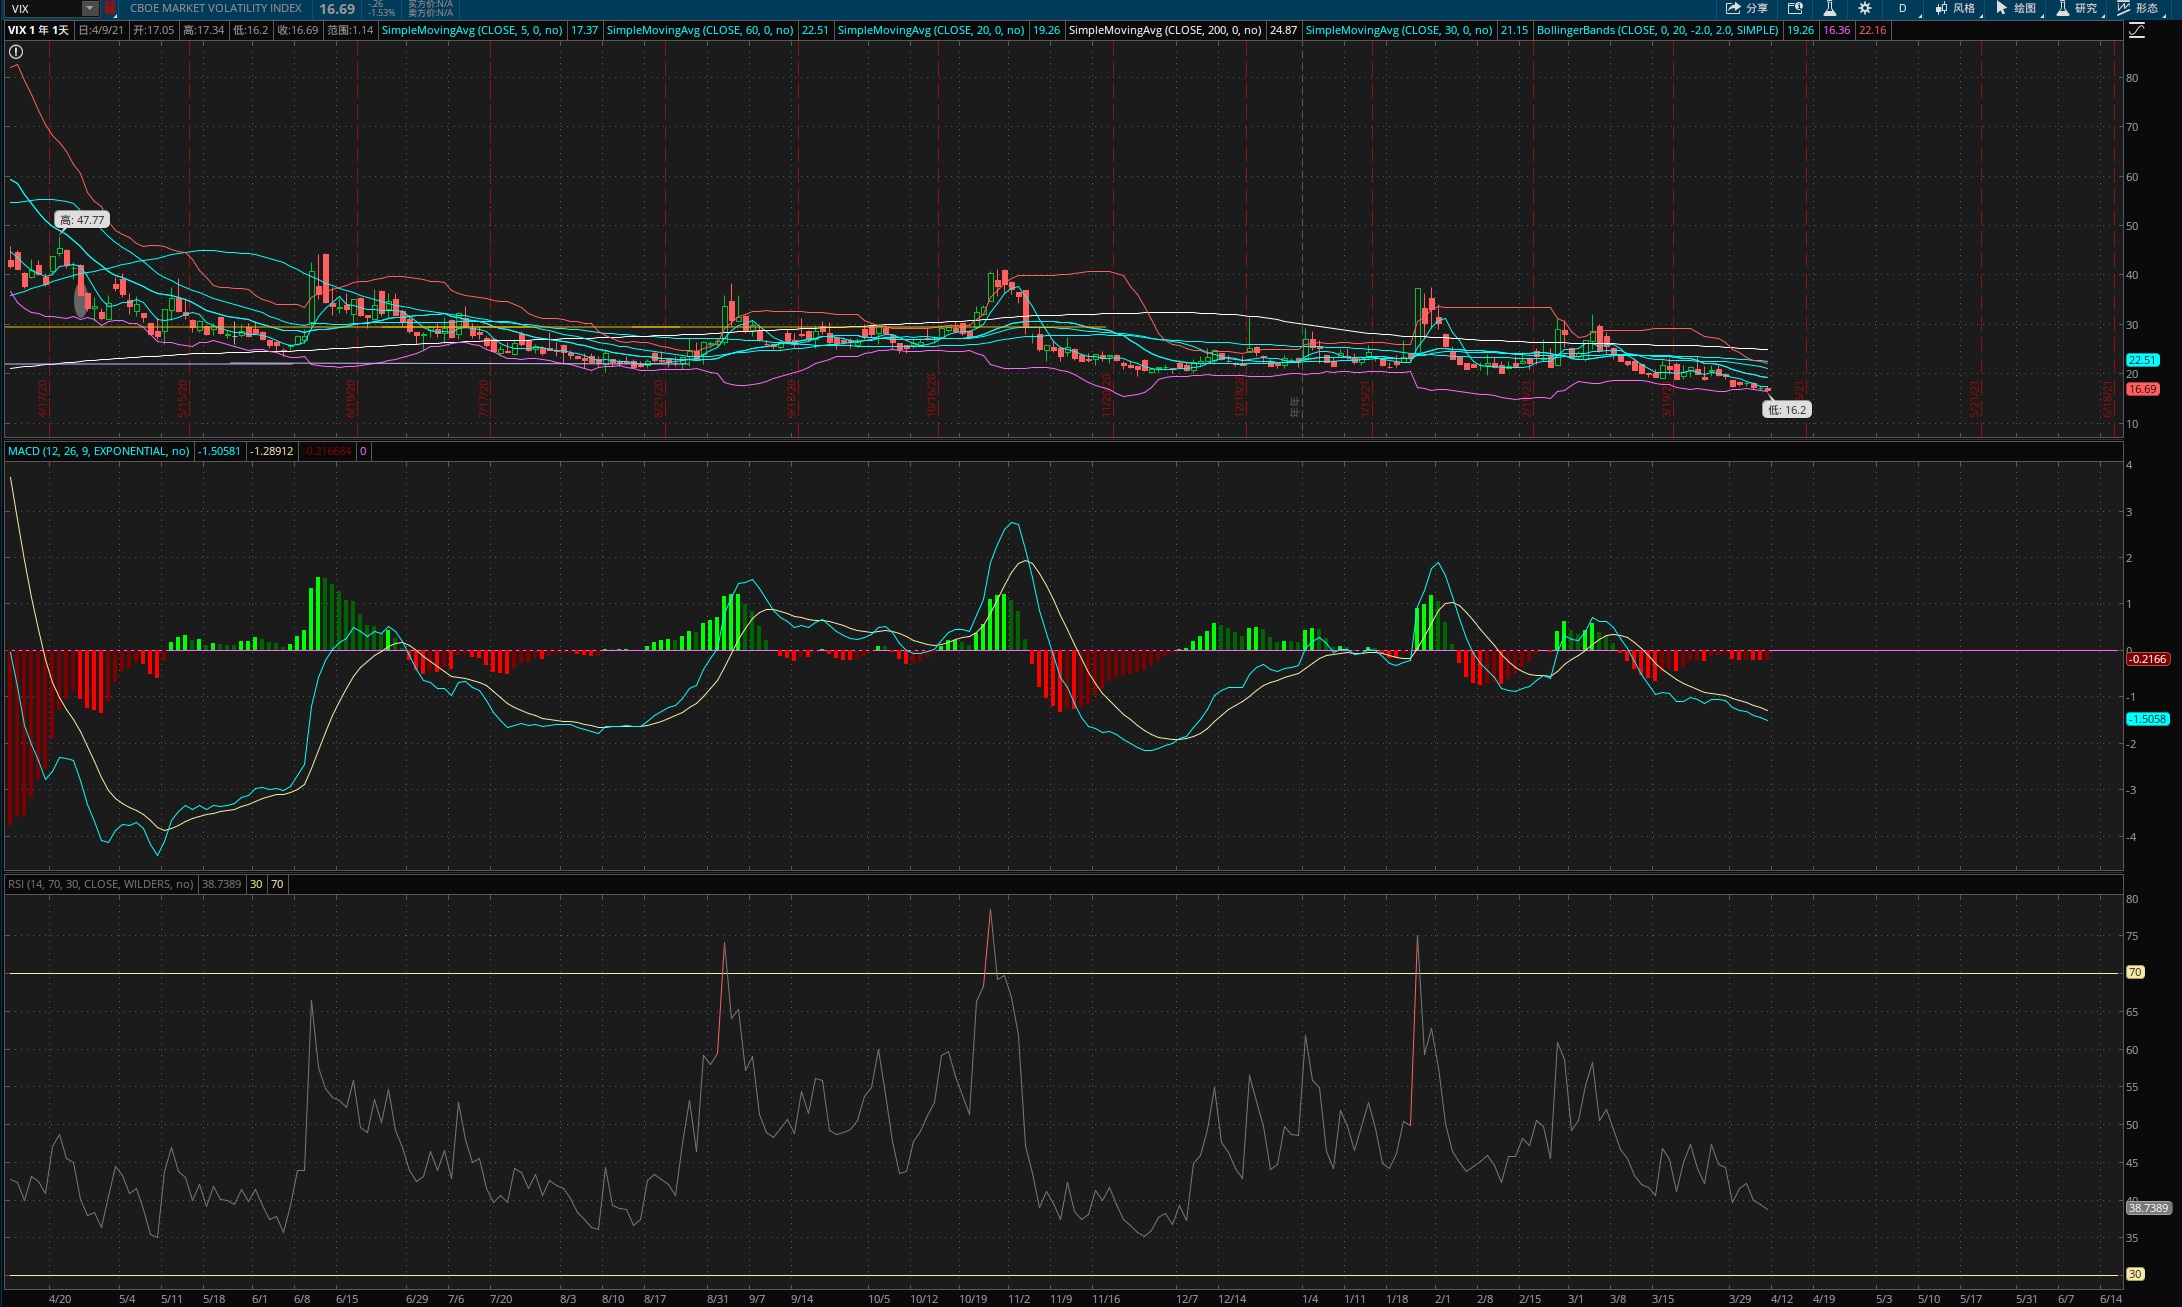Screen dimensions: 2182x1307
Task: Open the 绘图 drawings menu
Action: (x=2016, y=8)
